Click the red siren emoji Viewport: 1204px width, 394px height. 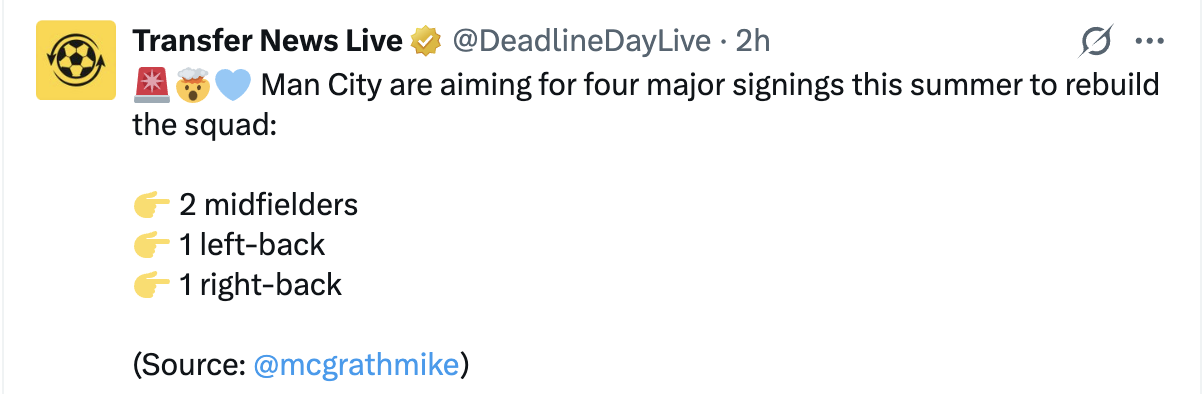point(151,85)
